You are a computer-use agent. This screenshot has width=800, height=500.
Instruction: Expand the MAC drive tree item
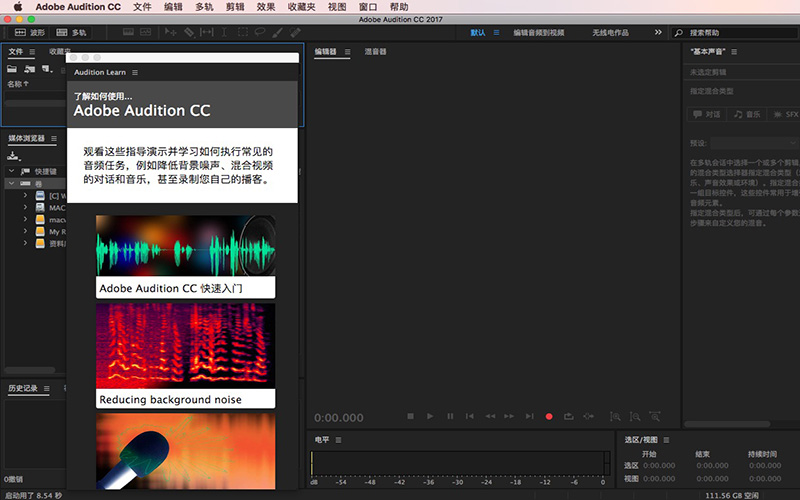tap(25, 207)
